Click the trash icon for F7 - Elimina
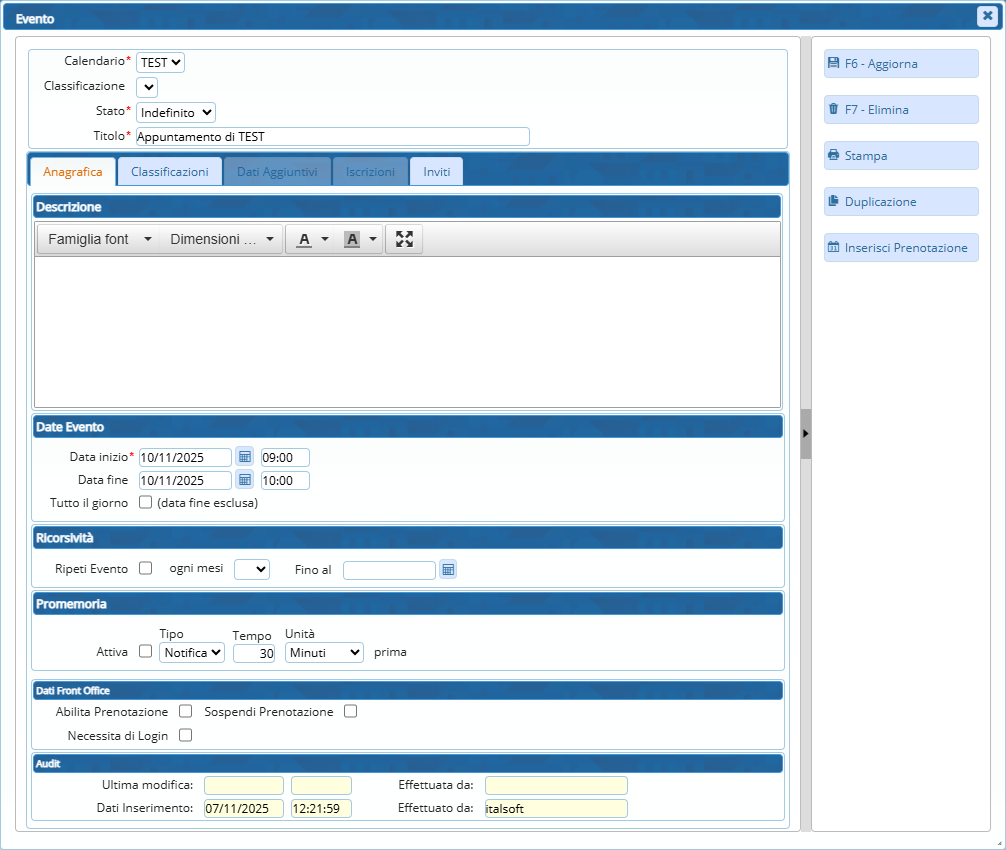The image size is (1006, 850). tap(833, 109)
